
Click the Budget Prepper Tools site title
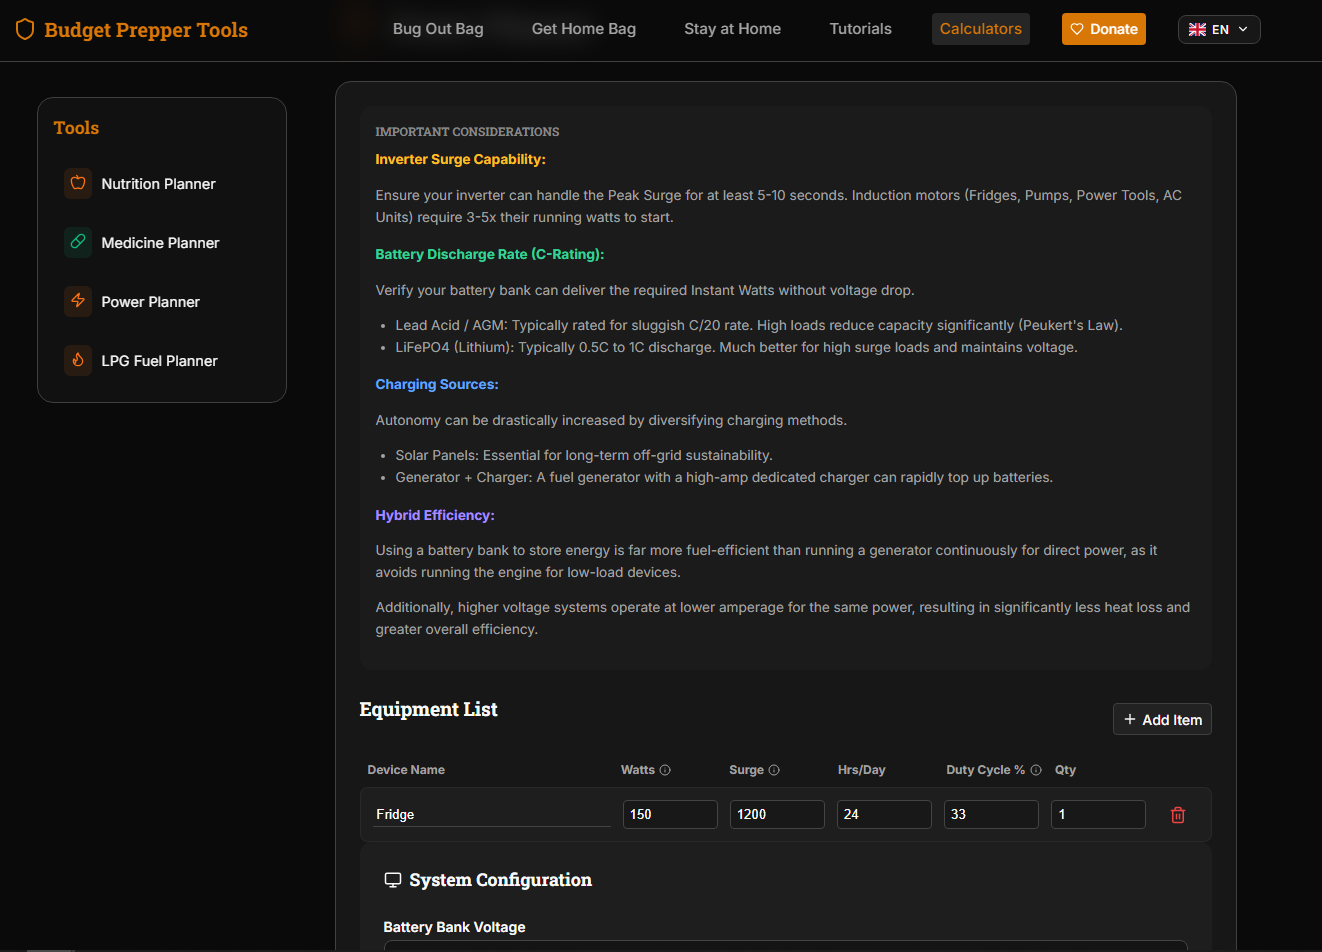tap(146, 30)
